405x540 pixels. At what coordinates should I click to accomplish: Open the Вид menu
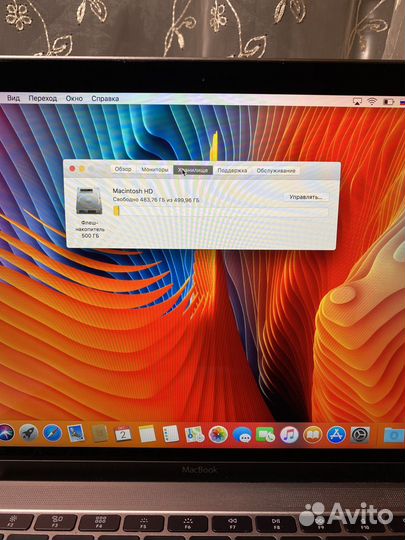click(13, 98)
